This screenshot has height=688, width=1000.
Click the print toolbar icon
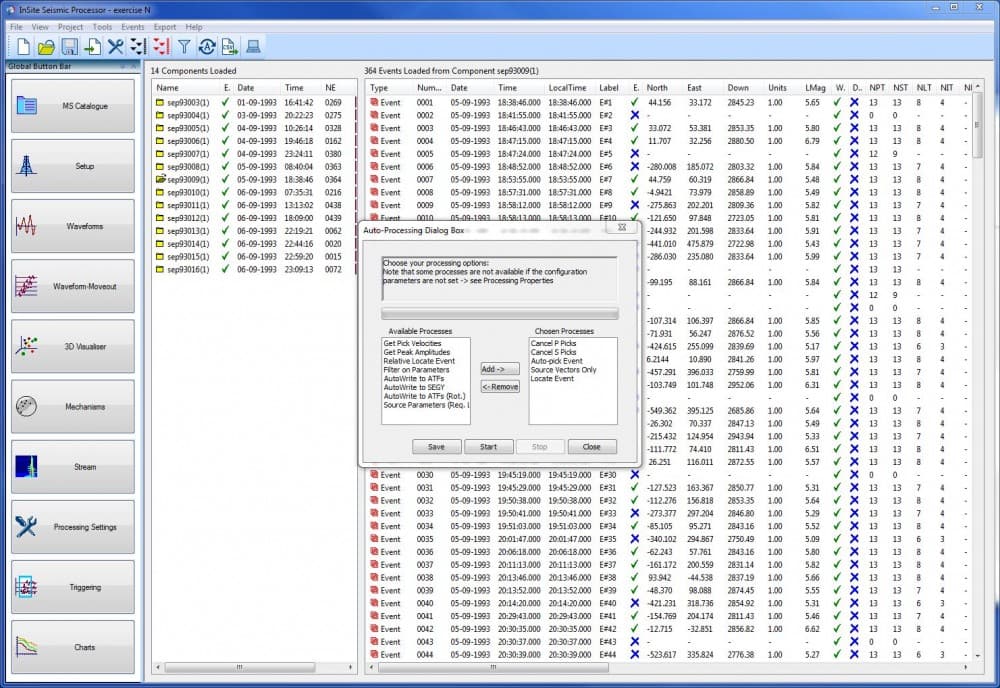(255, 46)
